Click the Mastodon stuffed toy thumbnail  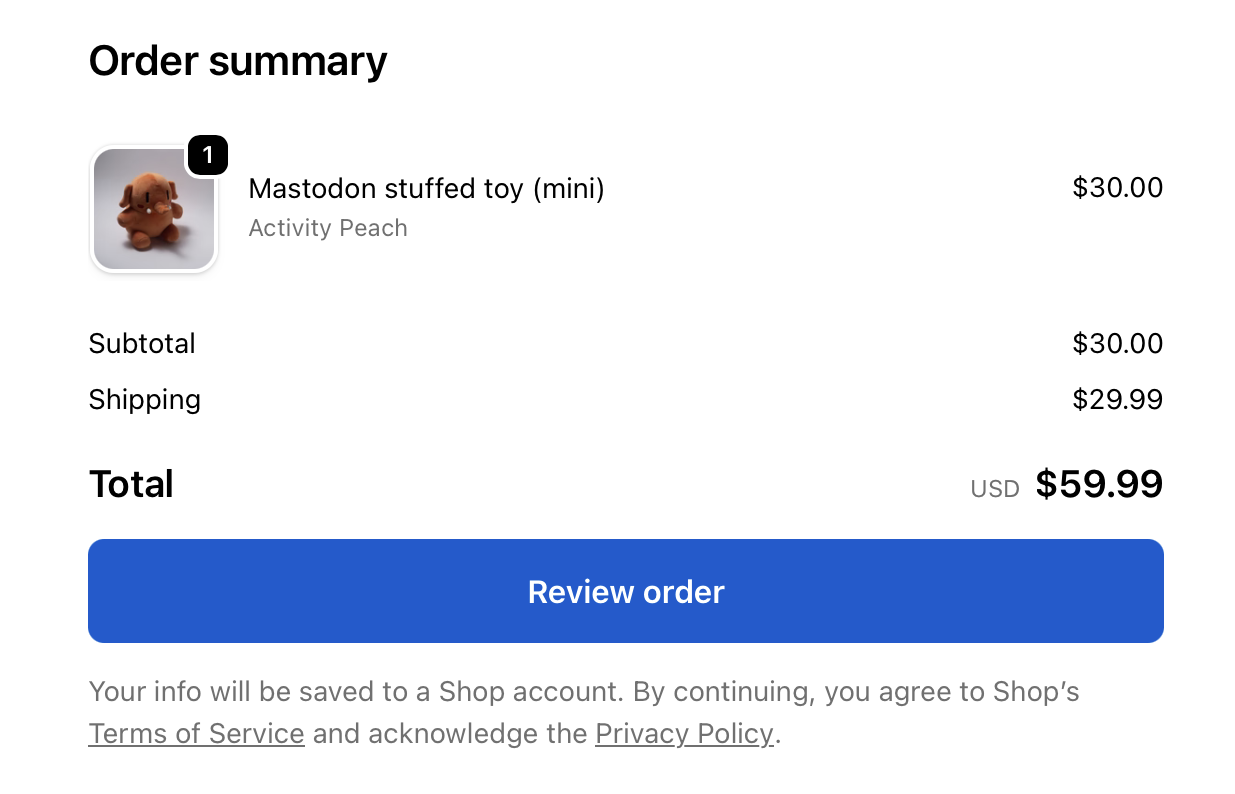[x=153, y=209]
